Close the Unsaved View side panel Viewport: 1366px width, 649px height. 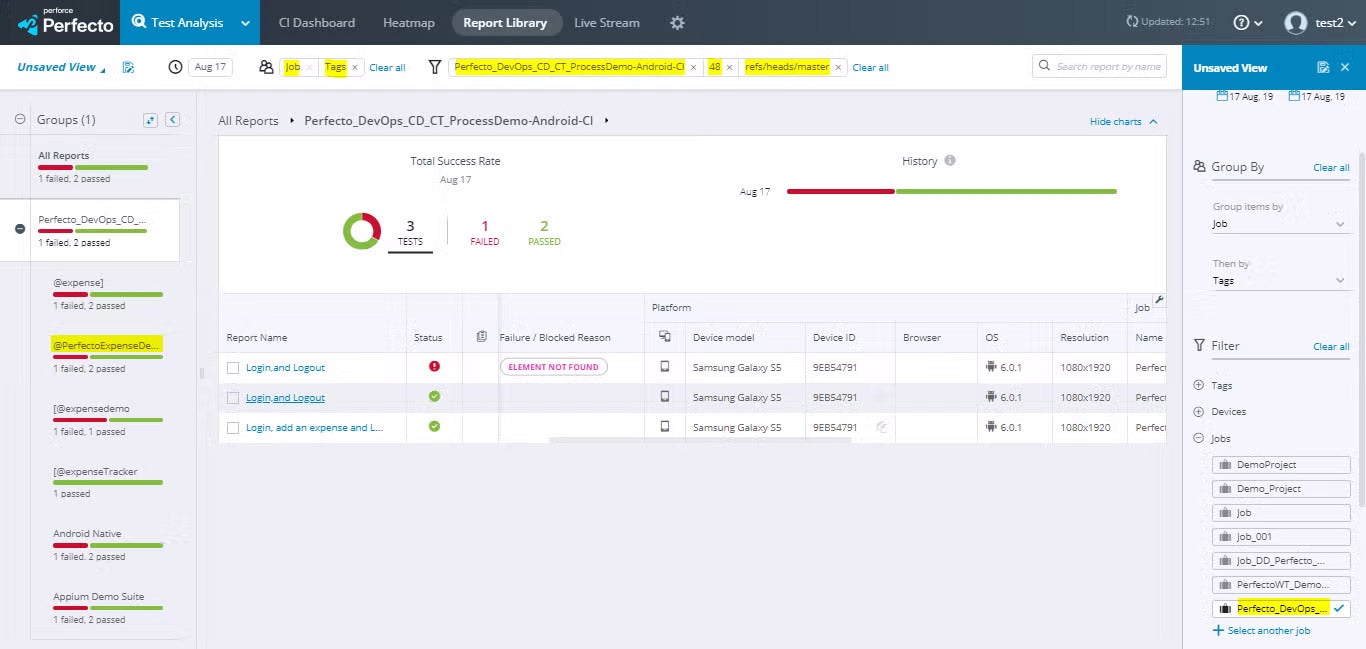1345,67
